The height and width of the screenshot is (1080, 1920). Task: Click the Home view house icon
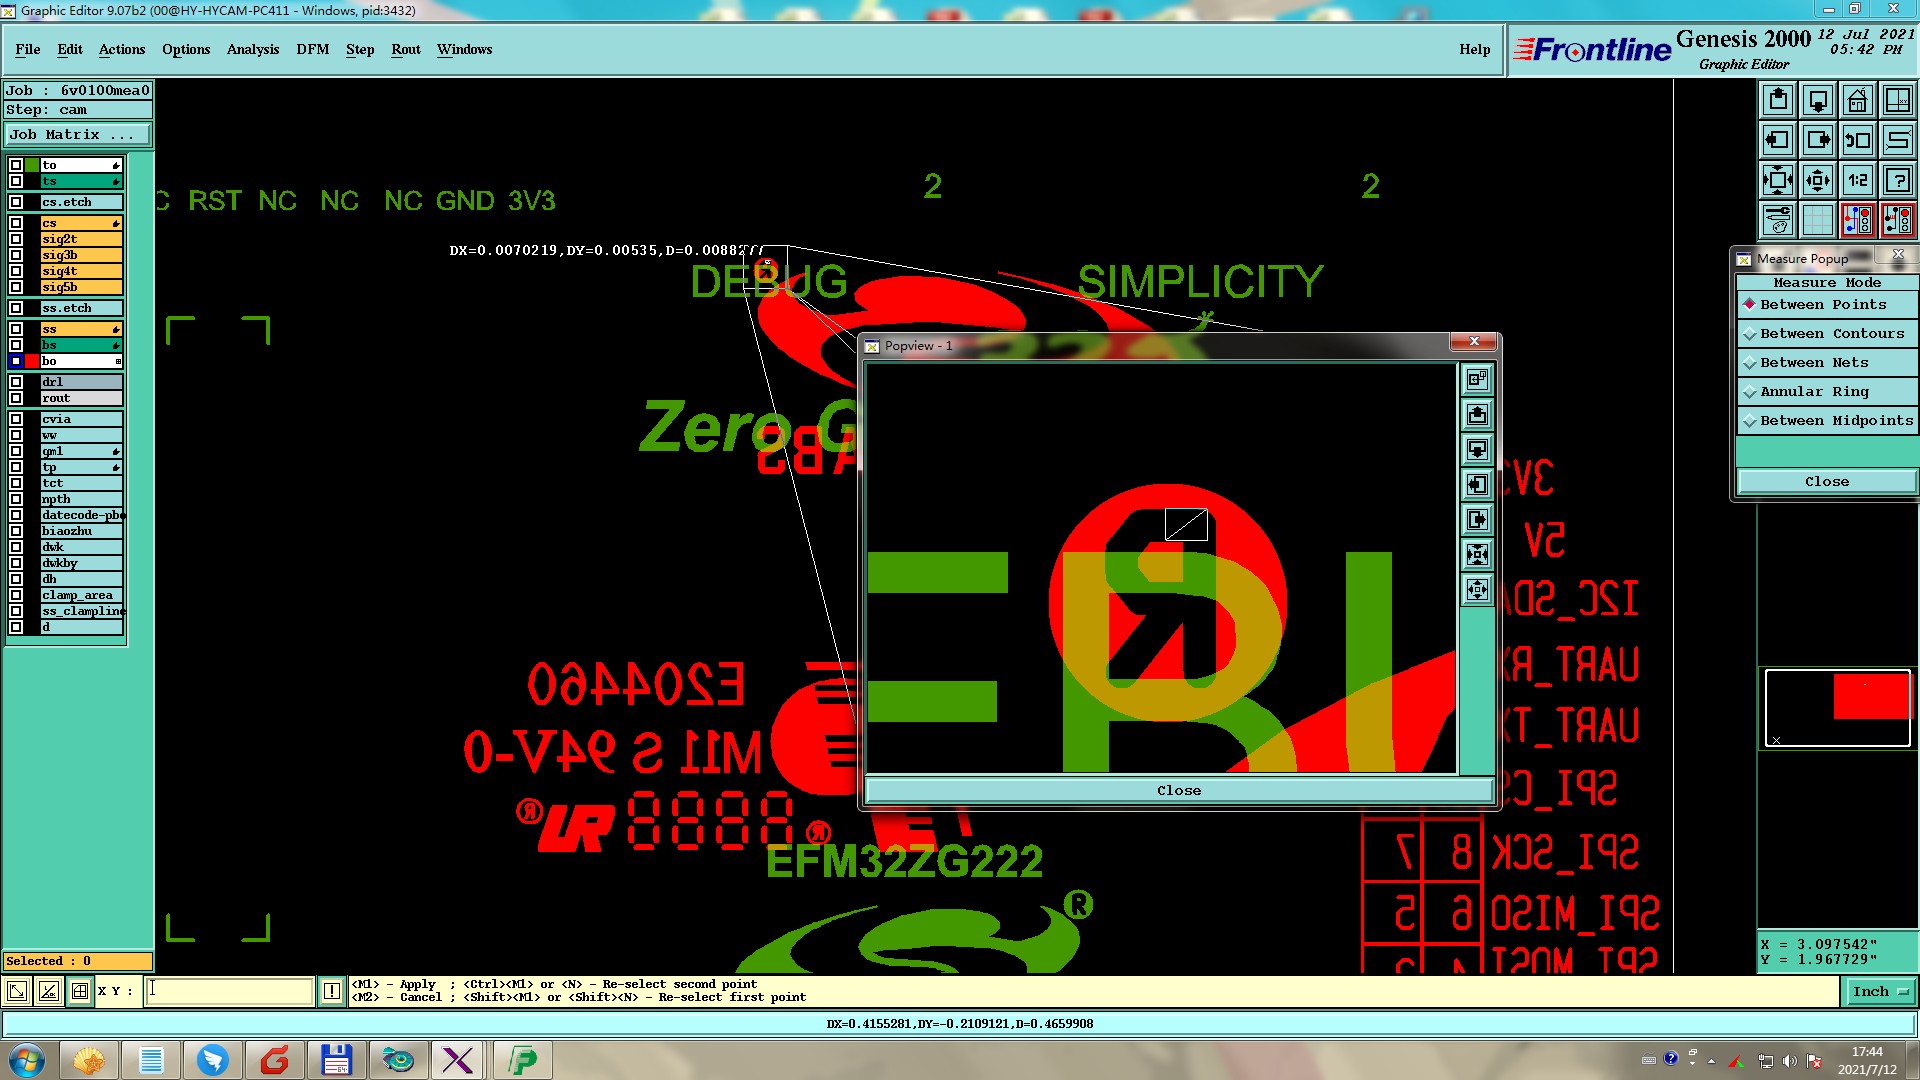pos(1857,100)
